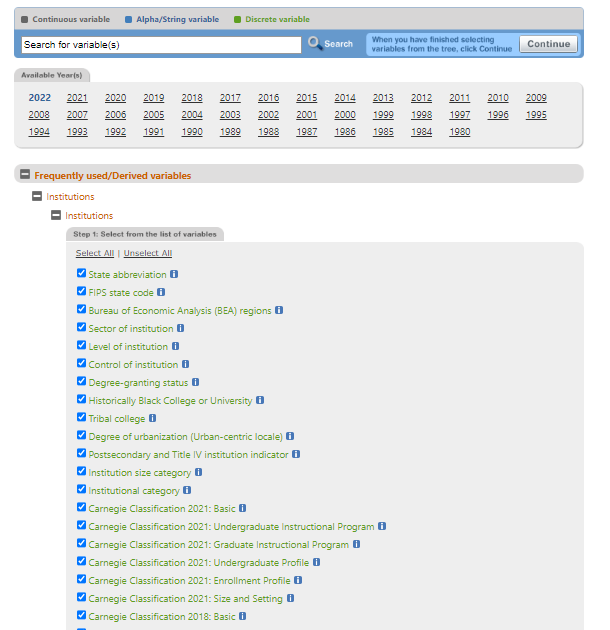Click the magnifier Search icon
Viewport: 610px width, 630px height.
pos(314,44)
